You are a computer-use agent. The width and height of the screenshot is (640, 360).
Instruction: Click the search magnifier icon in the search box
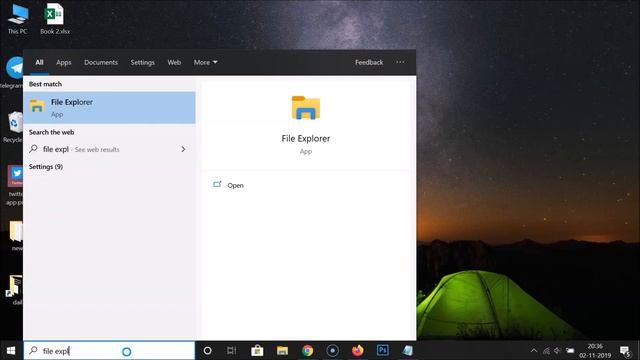pos(33,351)
